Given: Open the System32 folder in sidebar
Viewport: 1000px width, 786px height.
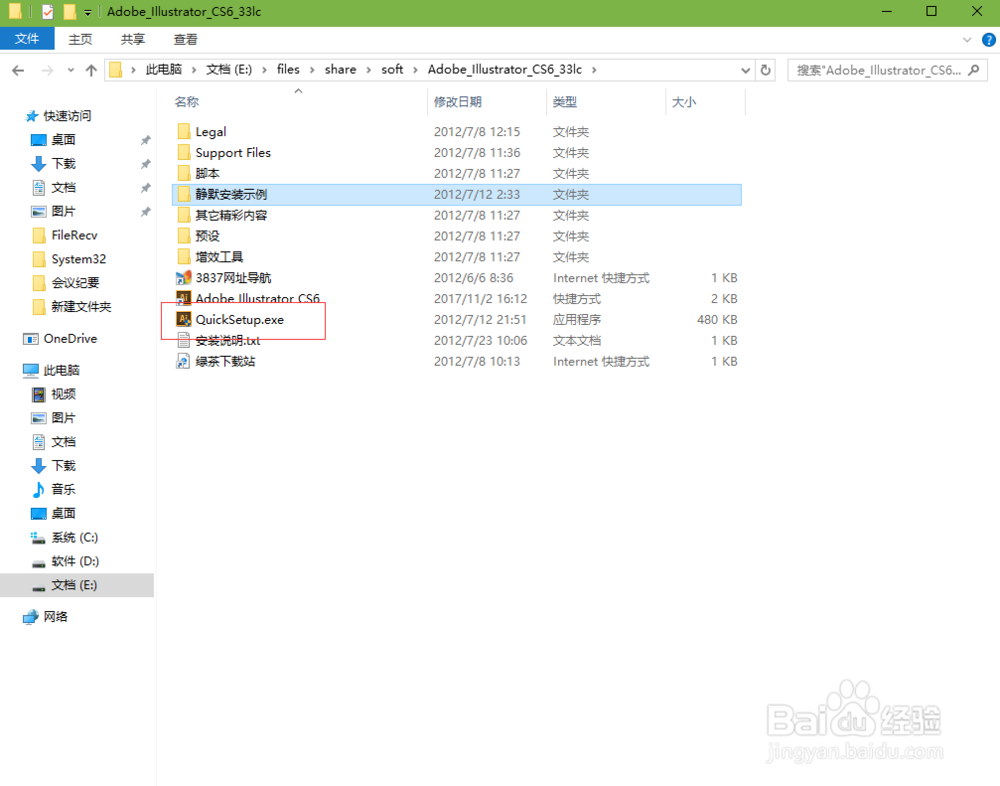Looking at the screenshot, I should (78, 259).
